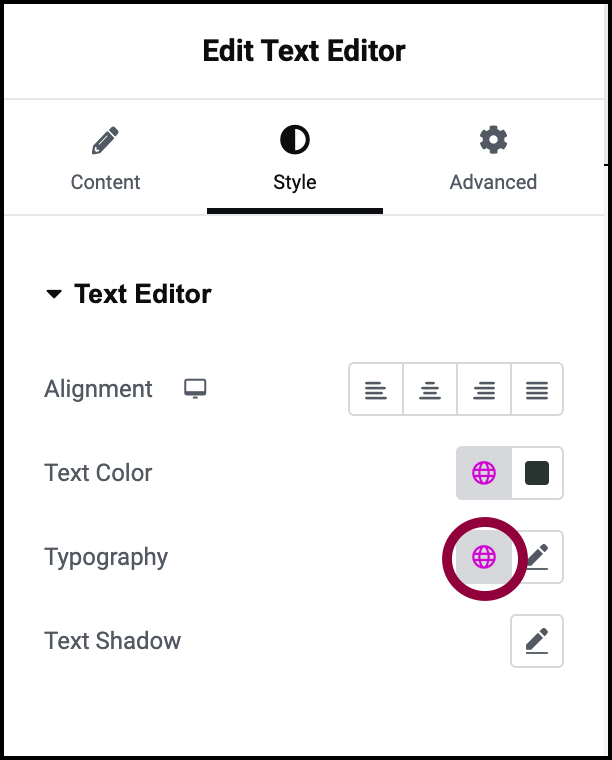Viewport: 612px width, 760px height.
Task: Click the Text Shadow label
Action: click(x=112, y=641)
